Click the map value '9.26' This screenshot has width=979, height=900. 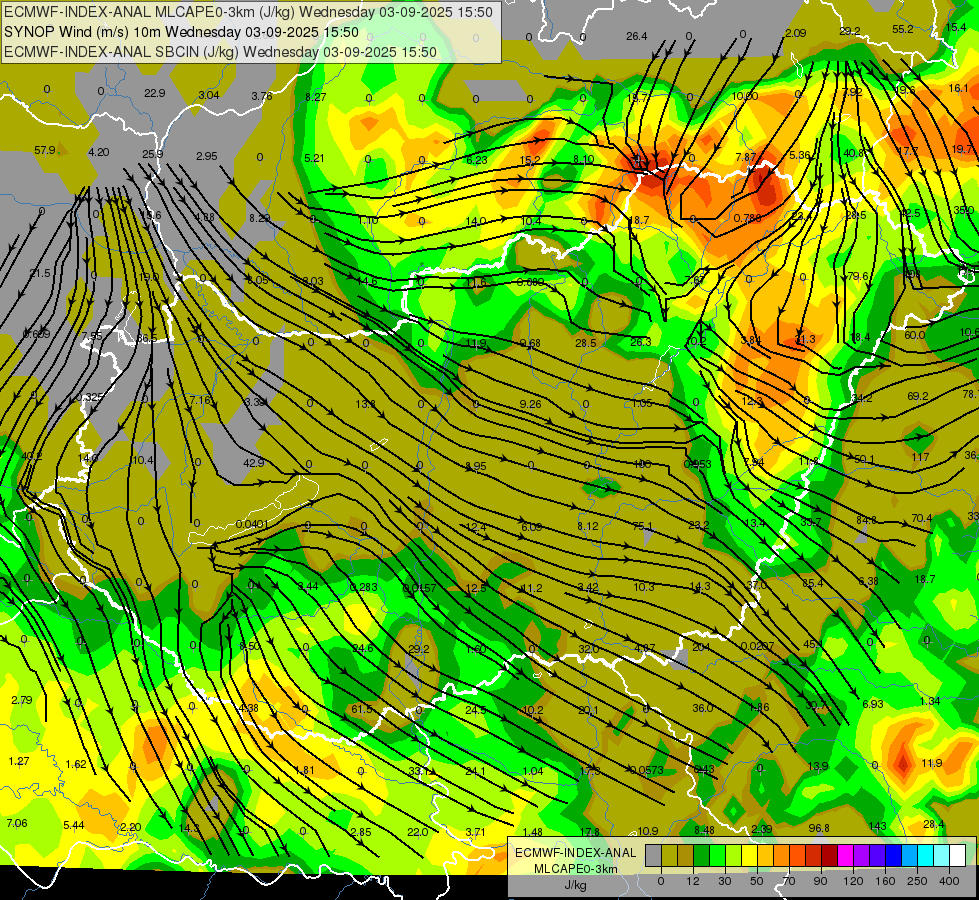tap(530, 404)
